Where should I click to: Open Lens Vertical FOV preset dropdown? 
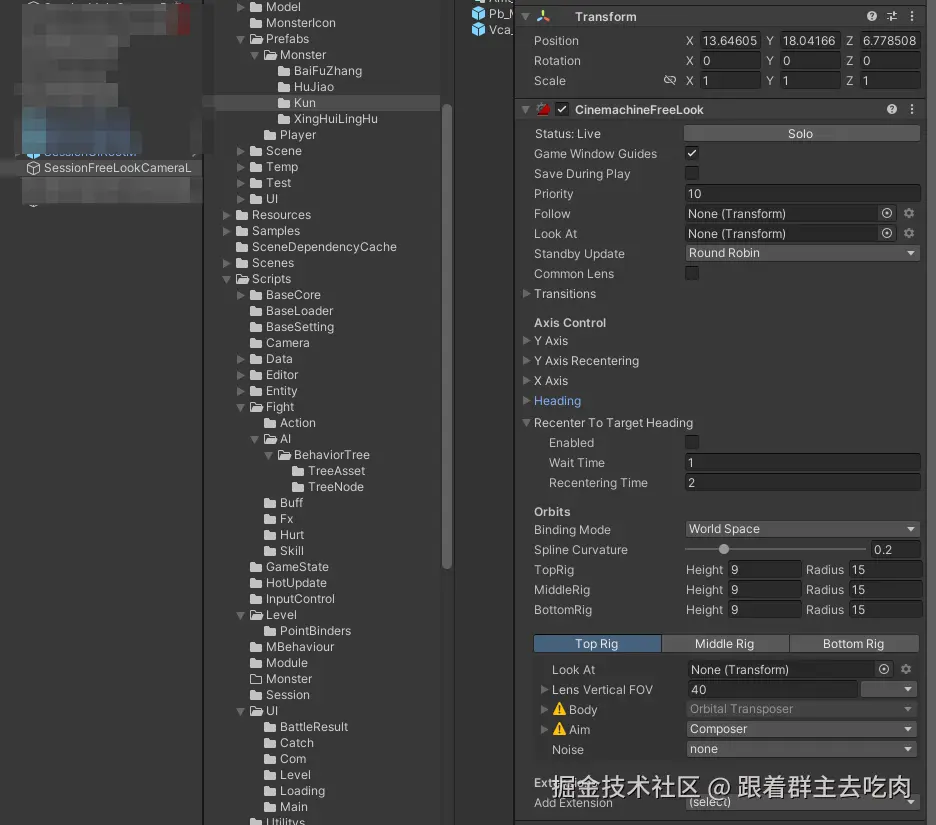[889, 689]
